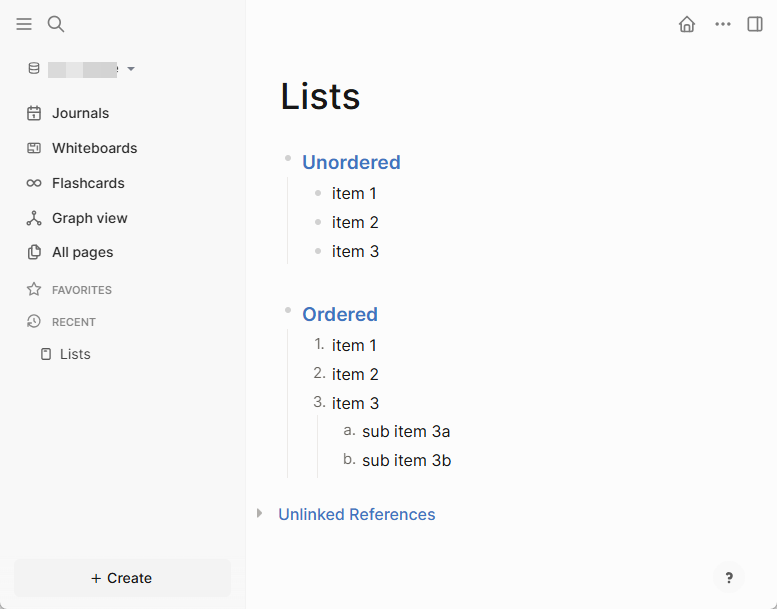777x609 pixels.
Task: Collapse the Recent section
Action: click(x=73, y=322)
